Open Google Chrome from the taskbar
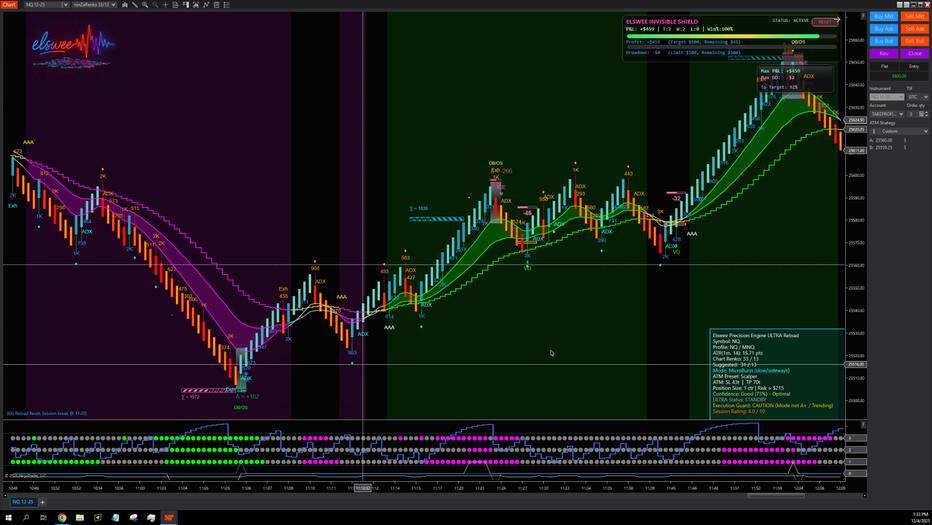932x525 pixels. coord(61,517)
